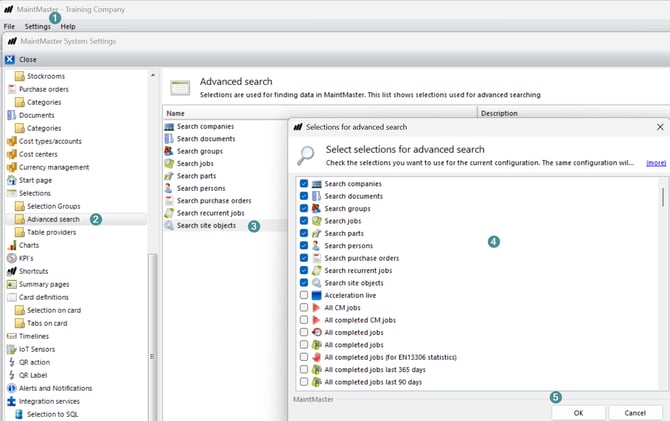Click the Summary pages icon
670x421 pixels.
(12, 284)
